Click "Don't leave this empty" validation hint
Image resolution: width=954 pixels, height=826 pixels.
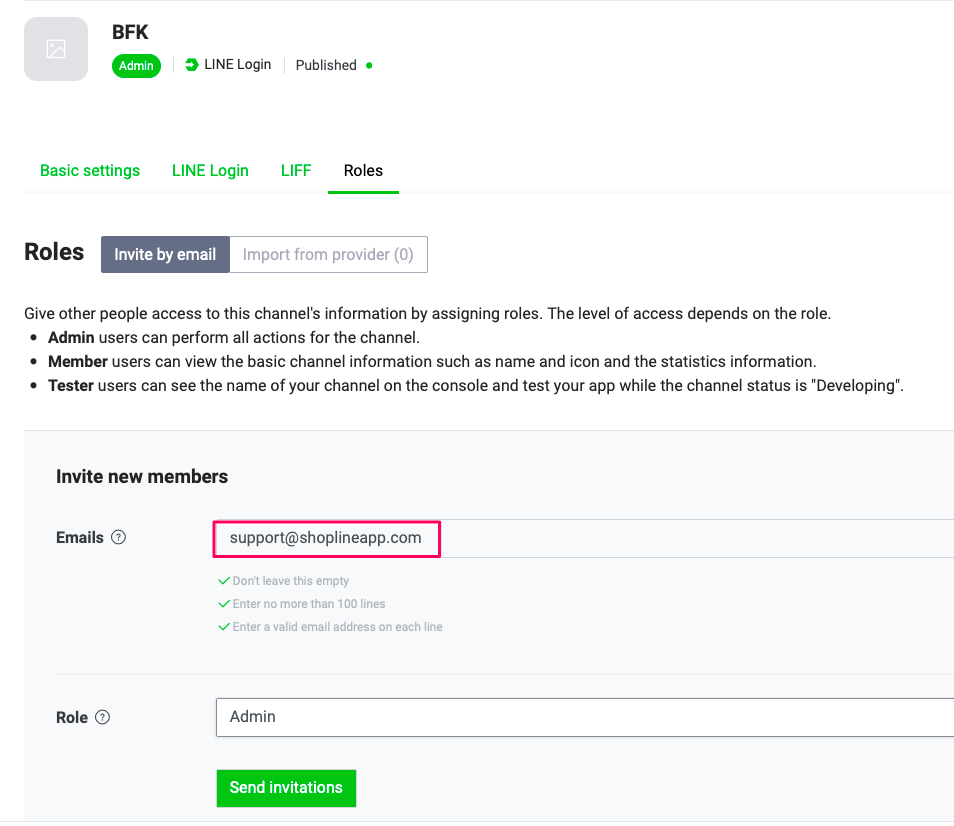click(291, 581)
